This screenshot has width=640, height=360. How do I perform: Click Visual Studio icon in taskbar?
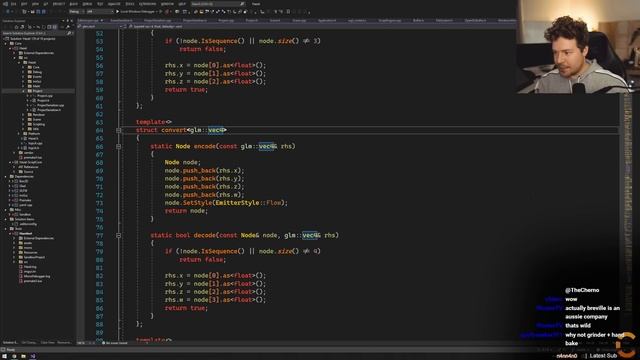[33, 356]
